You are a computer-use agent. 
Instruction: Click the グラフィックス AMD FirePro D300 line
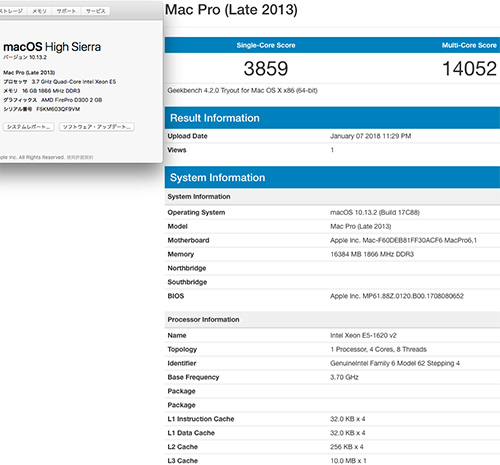point(53,100)
